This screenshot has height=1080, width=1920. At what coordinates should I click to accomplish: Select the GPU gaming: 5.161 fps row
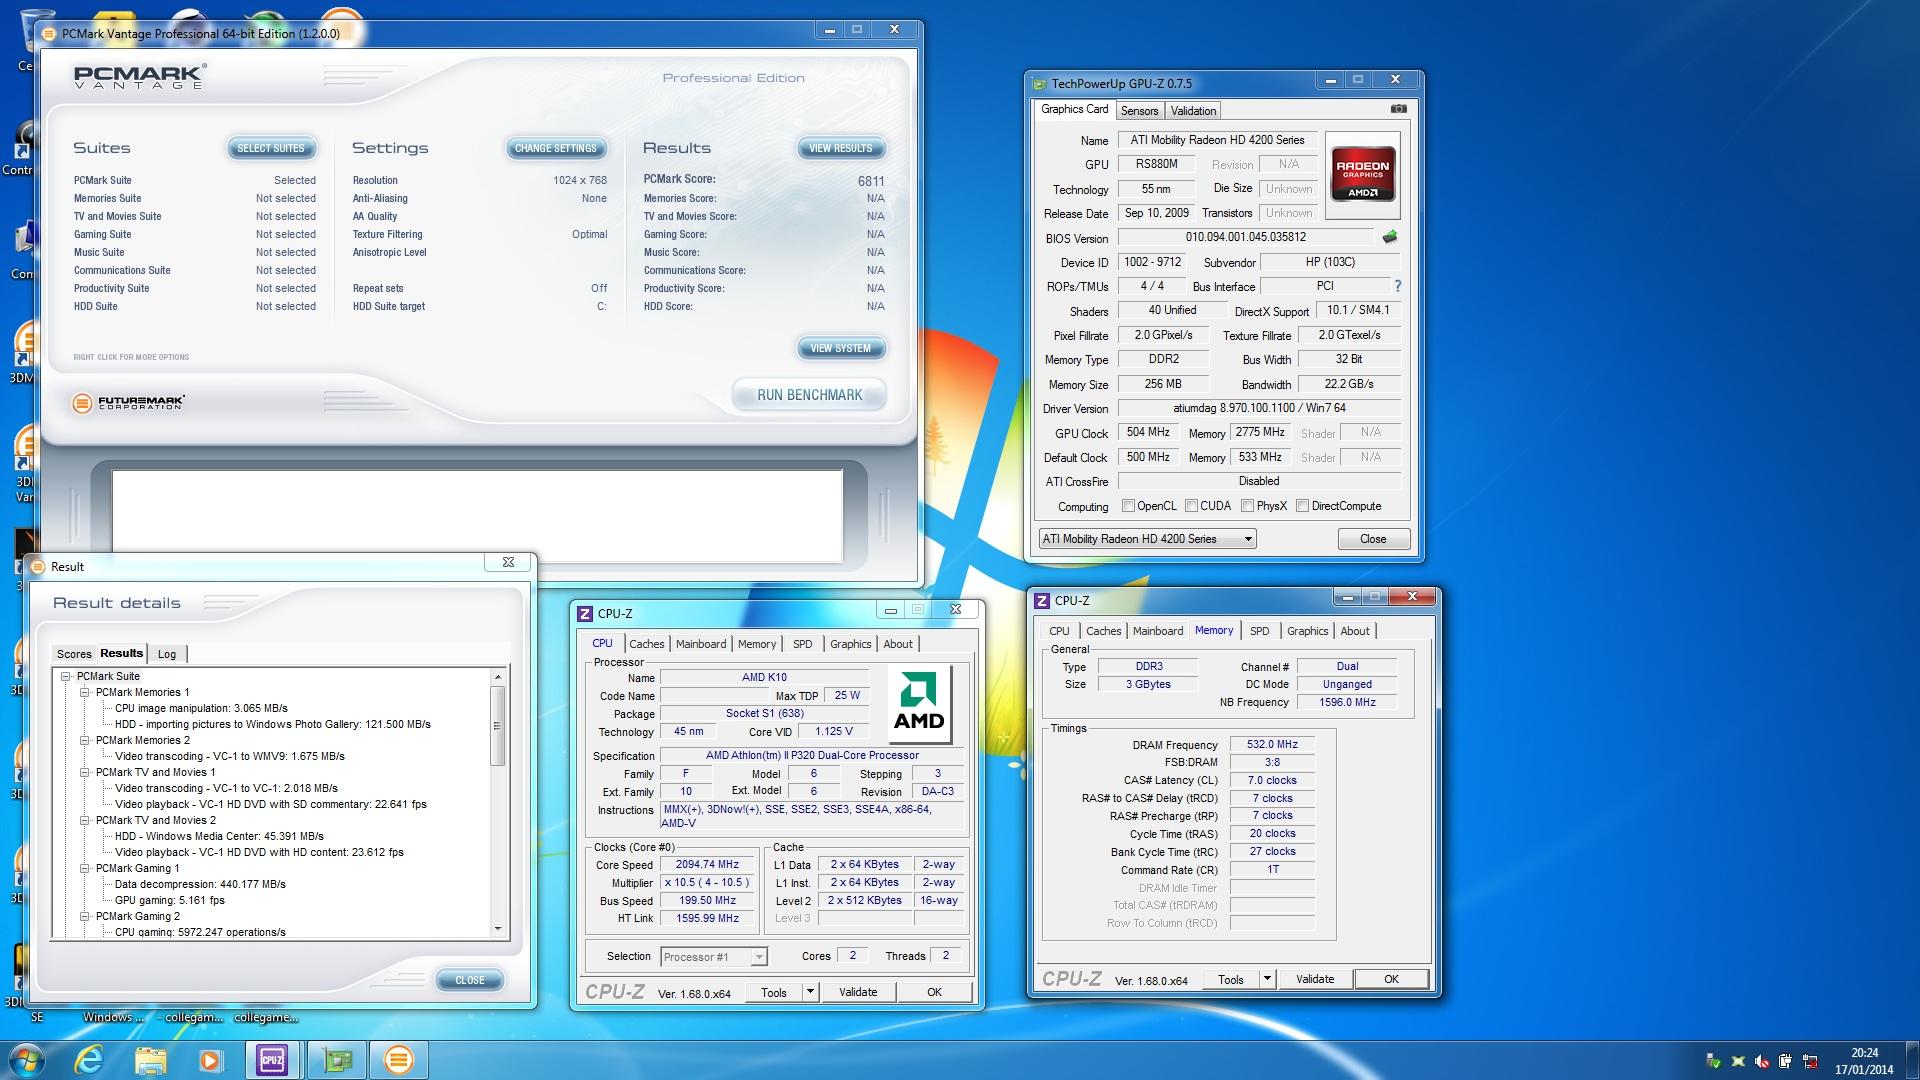169,901
